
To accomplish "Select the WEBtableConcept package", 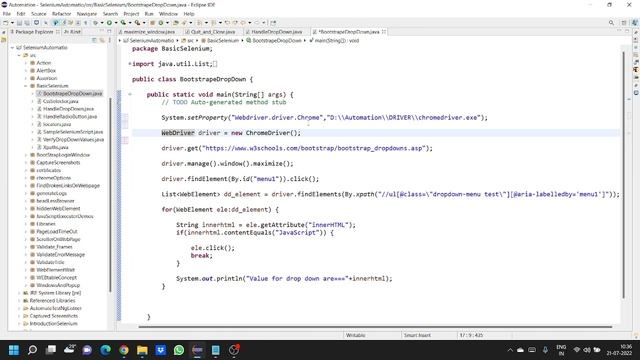I will pos(56,278).
